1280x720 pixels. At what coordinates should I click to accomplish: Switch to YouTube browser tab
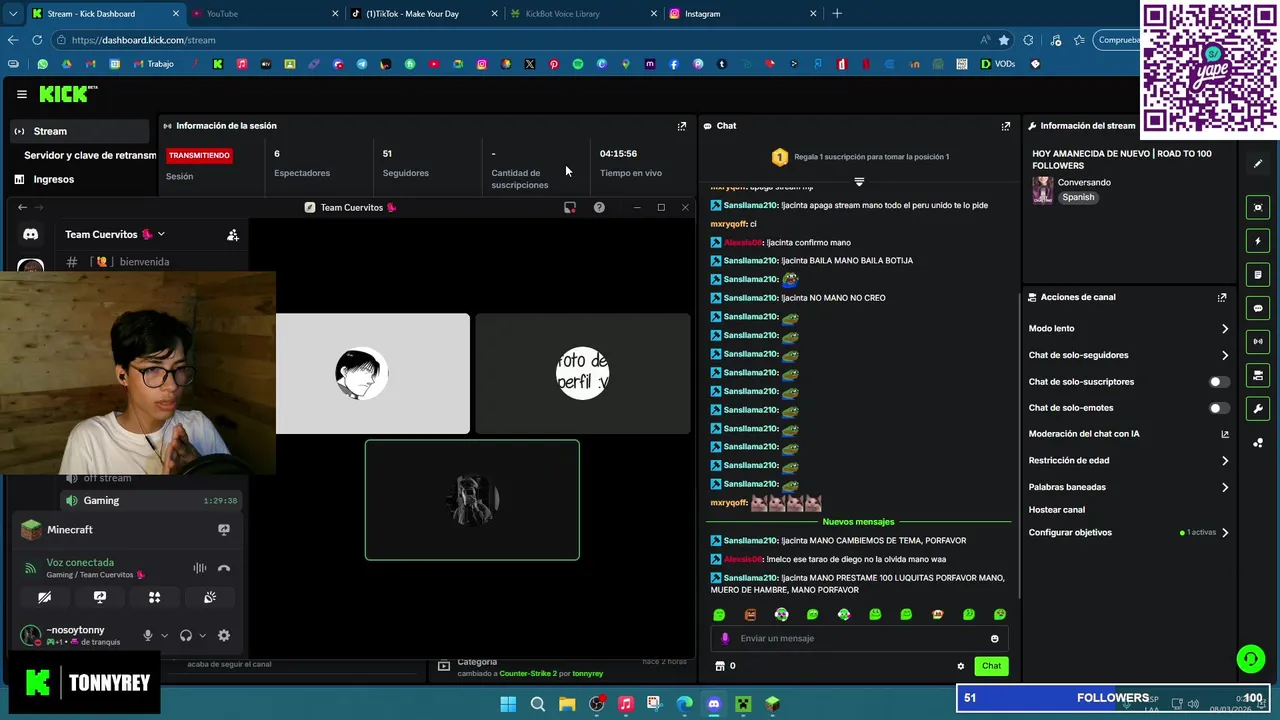[x=265, y=14]
